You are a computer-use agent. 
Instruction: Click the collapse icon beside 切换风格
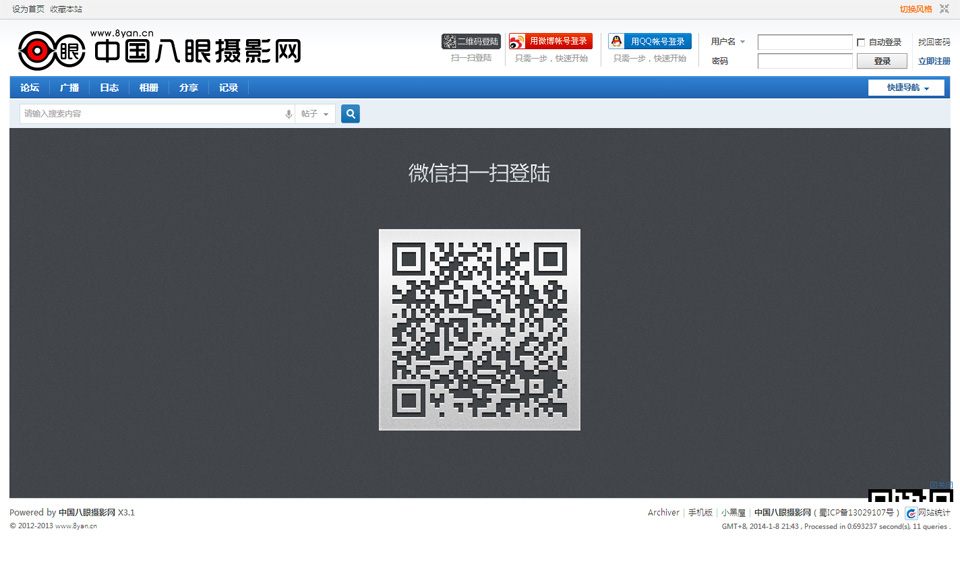[944, 9]
